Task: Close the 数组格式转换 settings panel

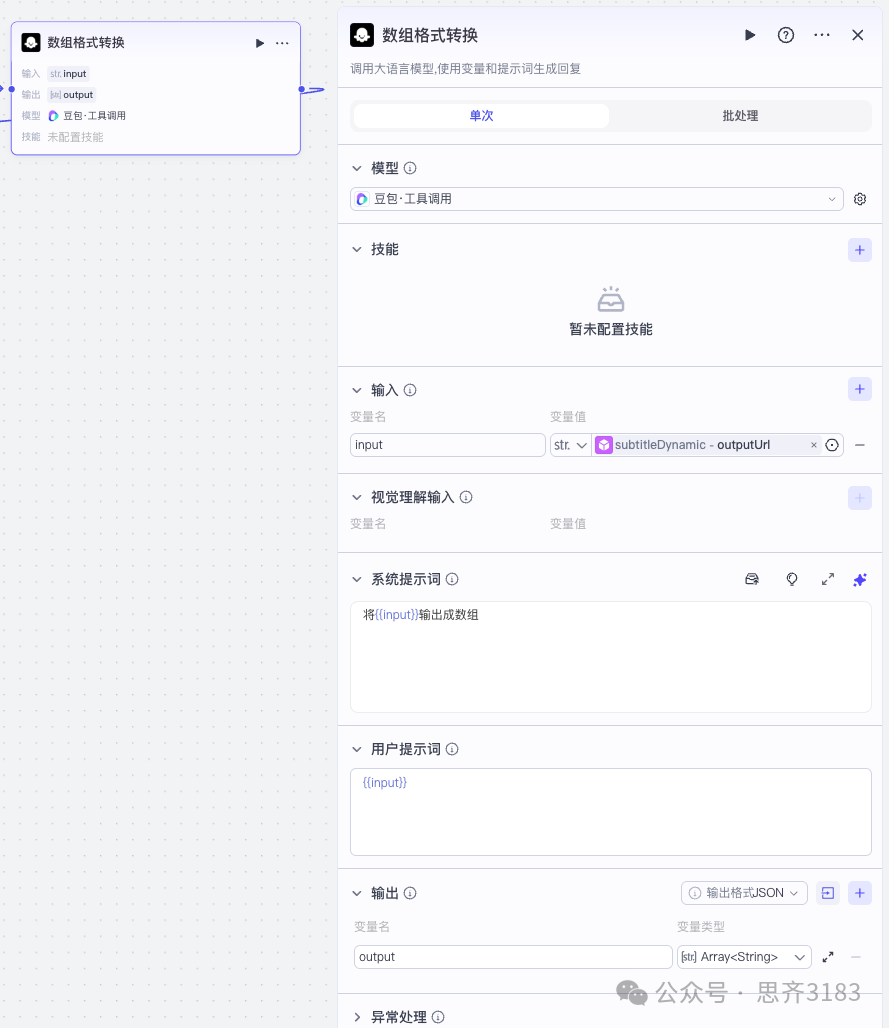Action: (x=858, y=35)
